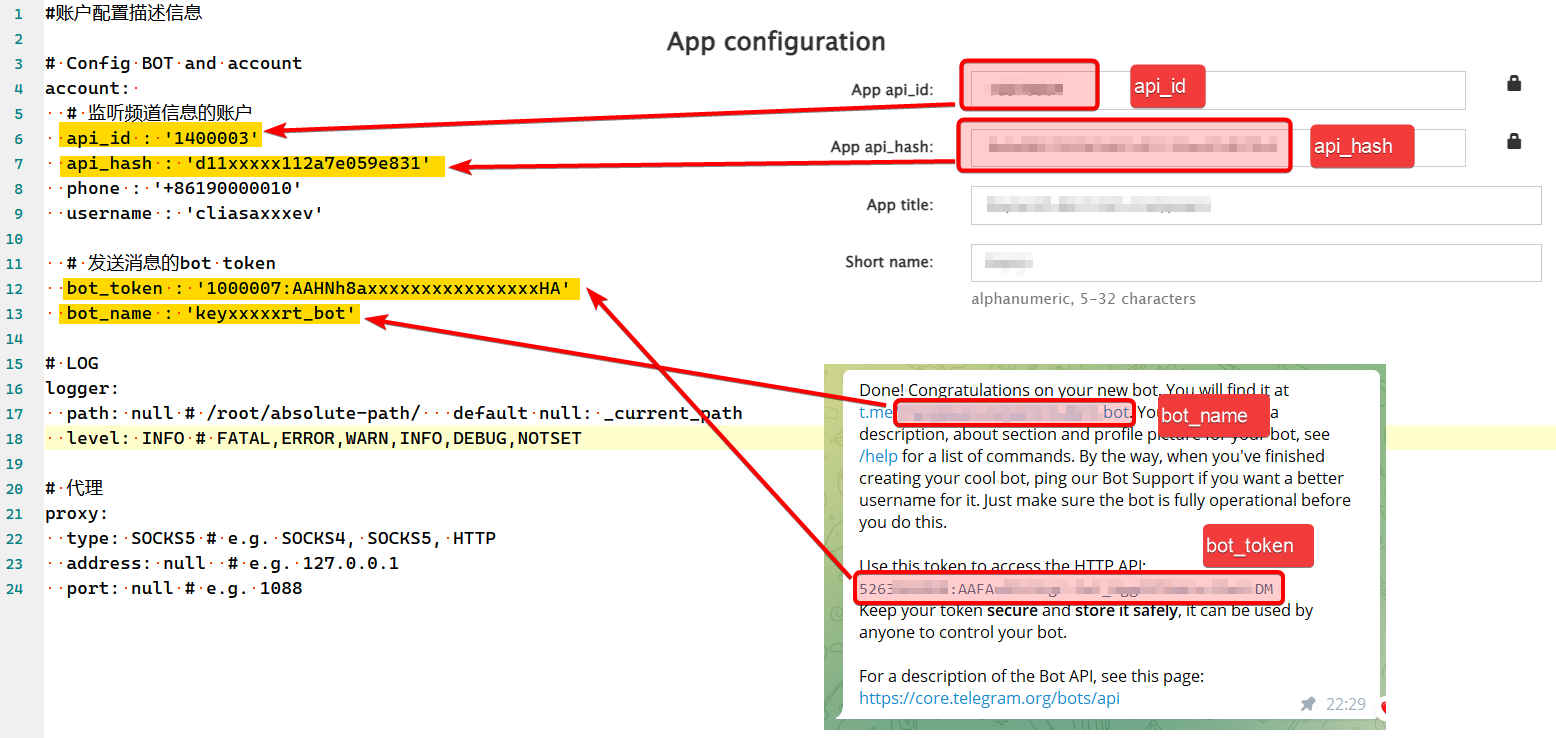Place cursor on the api_hash config line
This screenshot has width=1556, height=738.
coord(250,164)
